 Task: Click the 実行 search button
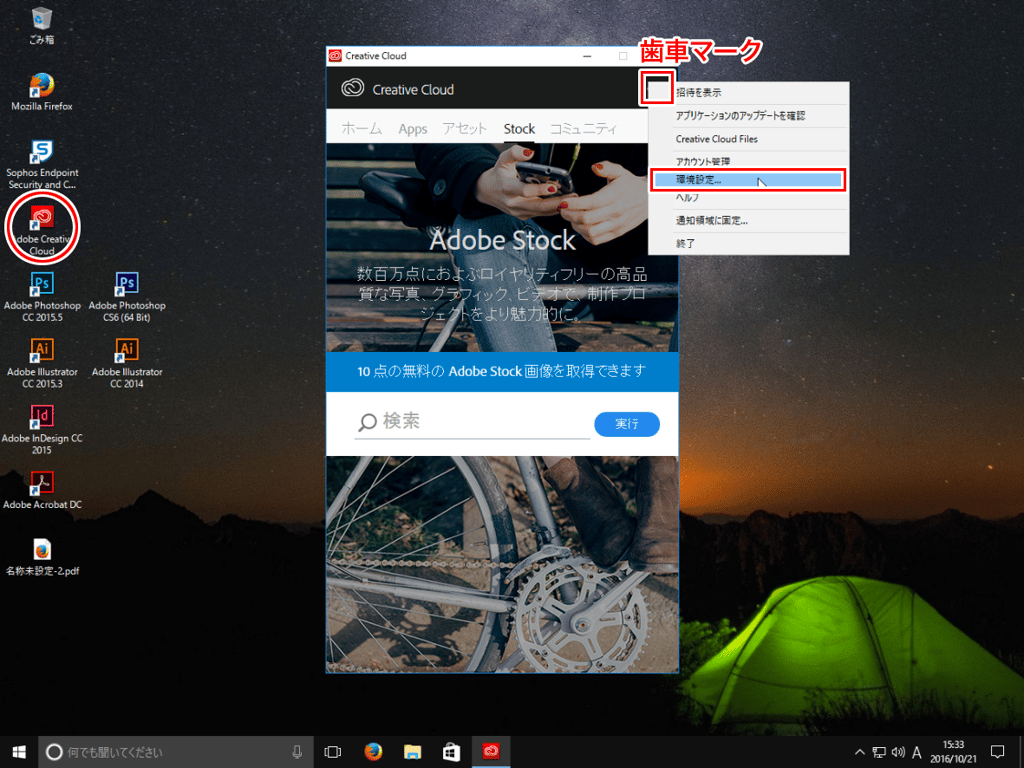tap(626, 423)
